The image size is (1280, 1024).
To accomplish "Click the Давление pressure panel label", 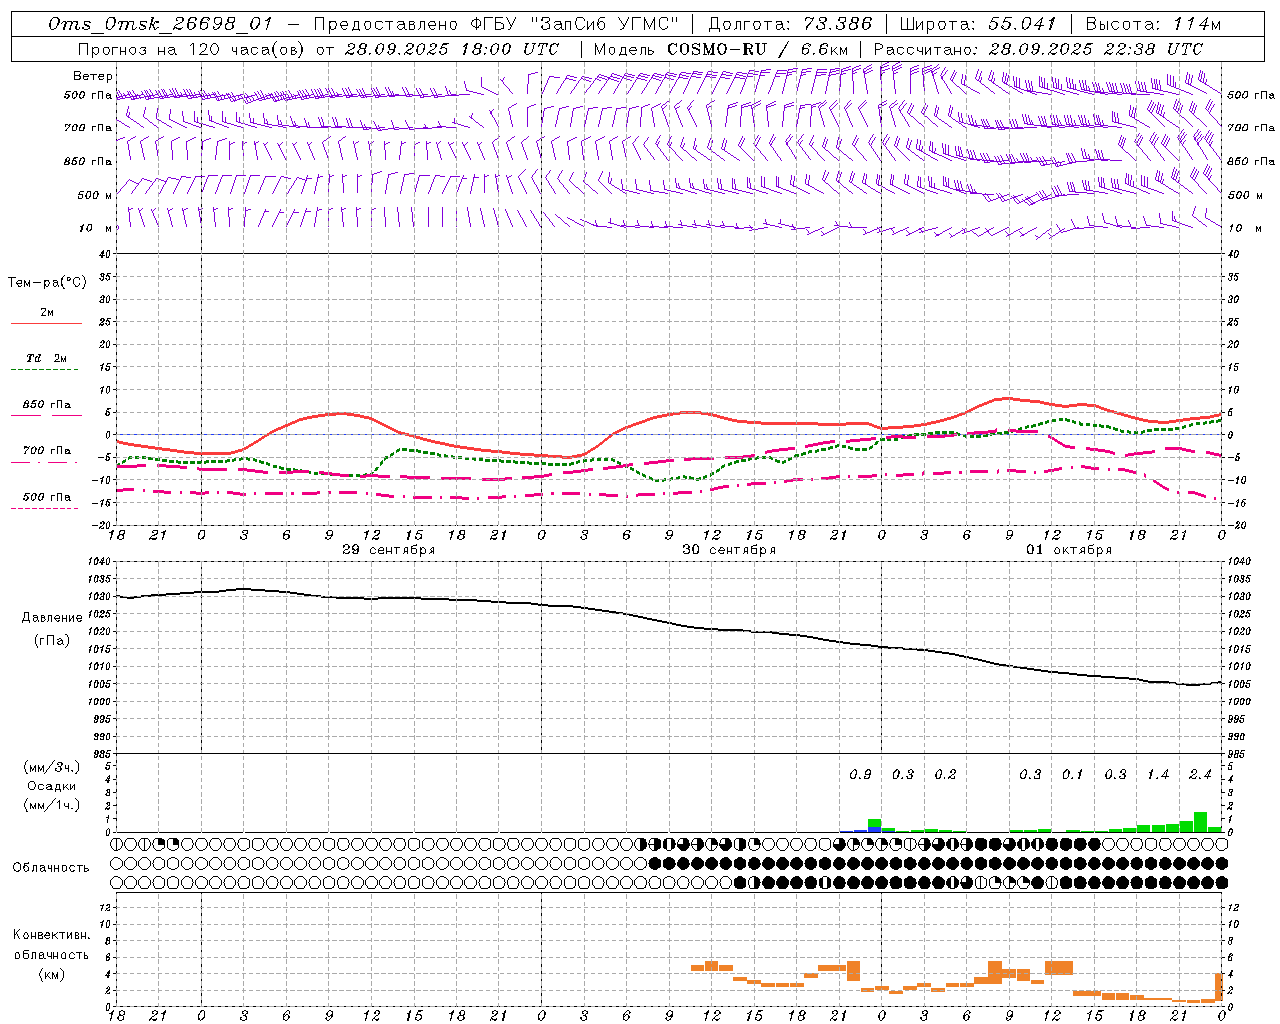I will (x=52, y=617).
